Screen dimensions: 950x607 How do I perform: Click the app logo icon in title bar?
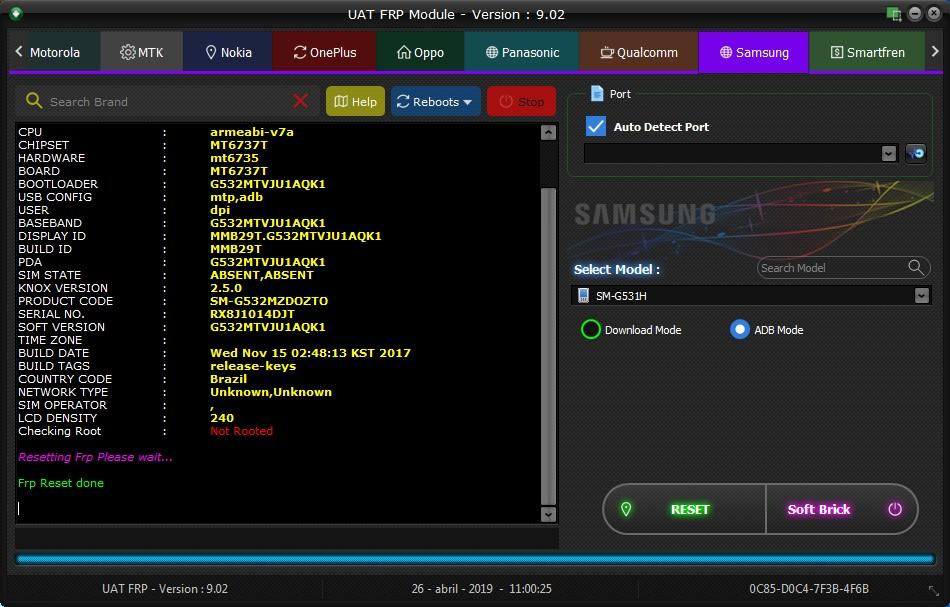tap(16, 13)
